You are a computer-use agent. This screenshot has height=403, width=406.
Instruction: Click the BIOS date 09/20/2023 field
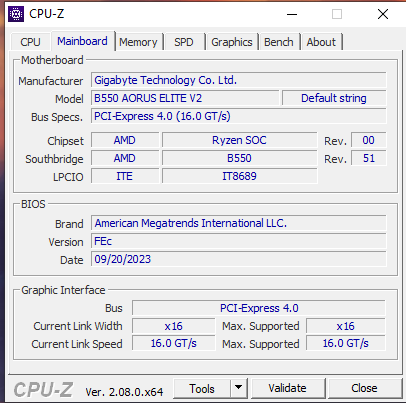click(x=239, y=259)
